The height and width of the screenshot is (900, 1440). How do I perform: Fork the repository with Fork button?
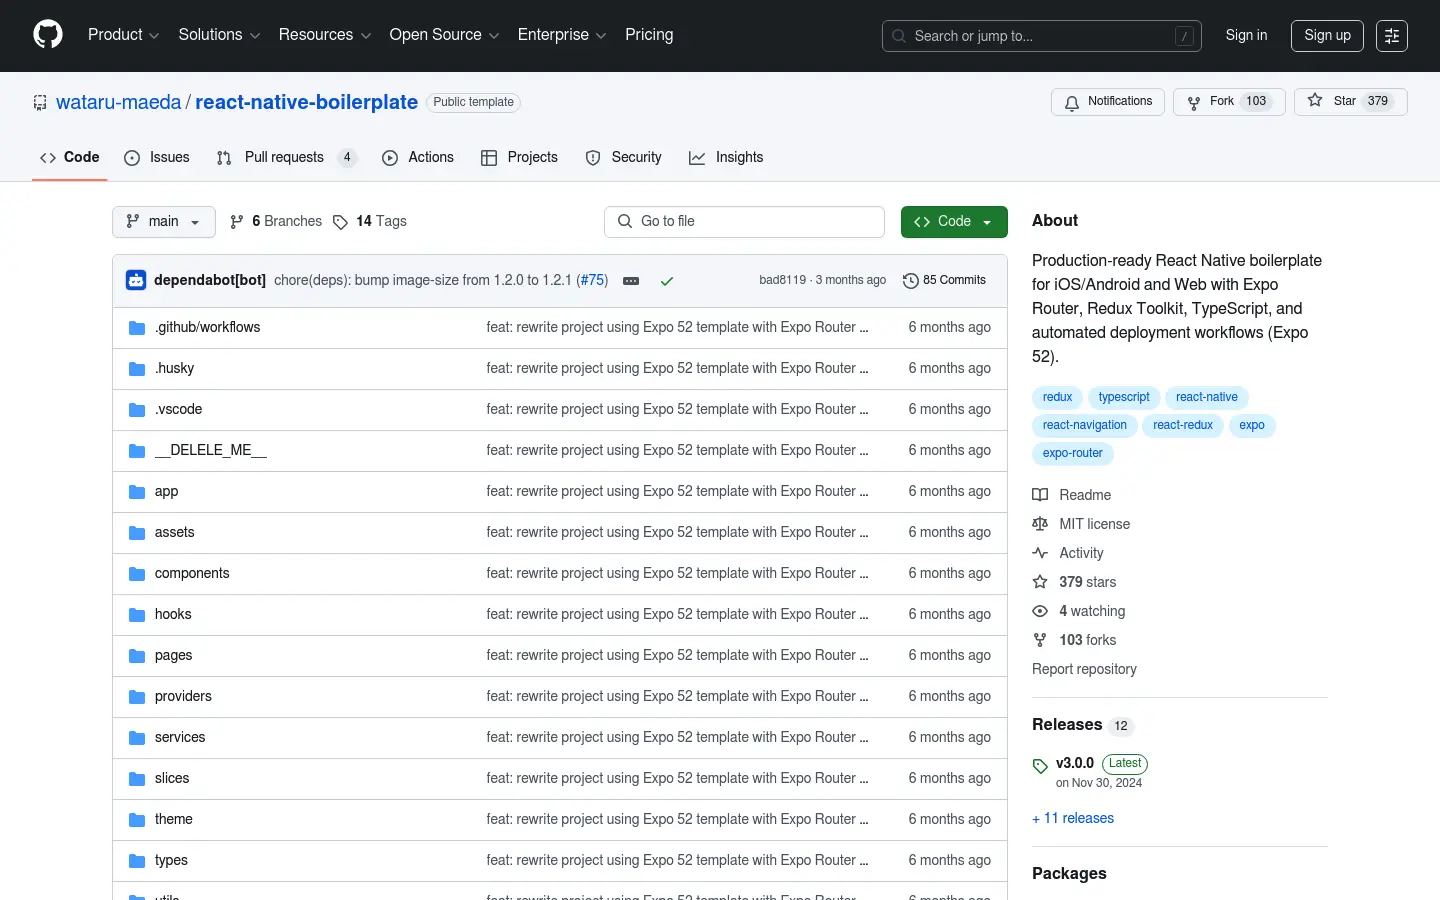(1229, 102)
